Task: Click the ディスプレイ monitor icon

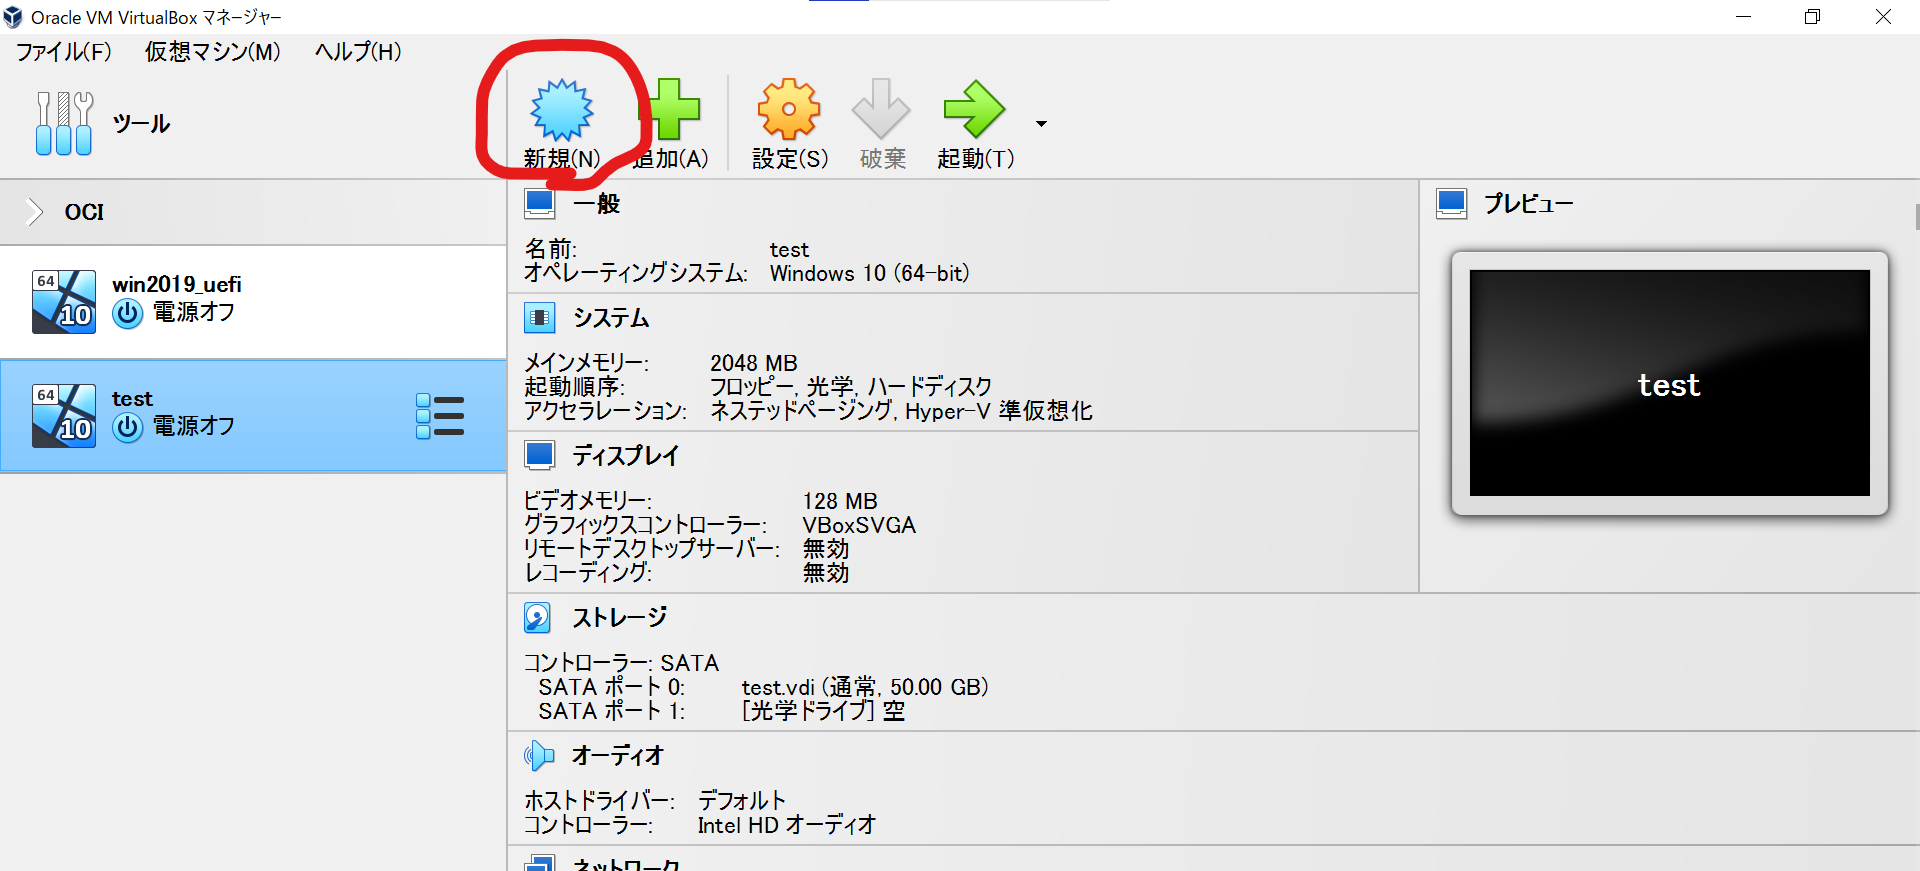Action: pos(540,456)
